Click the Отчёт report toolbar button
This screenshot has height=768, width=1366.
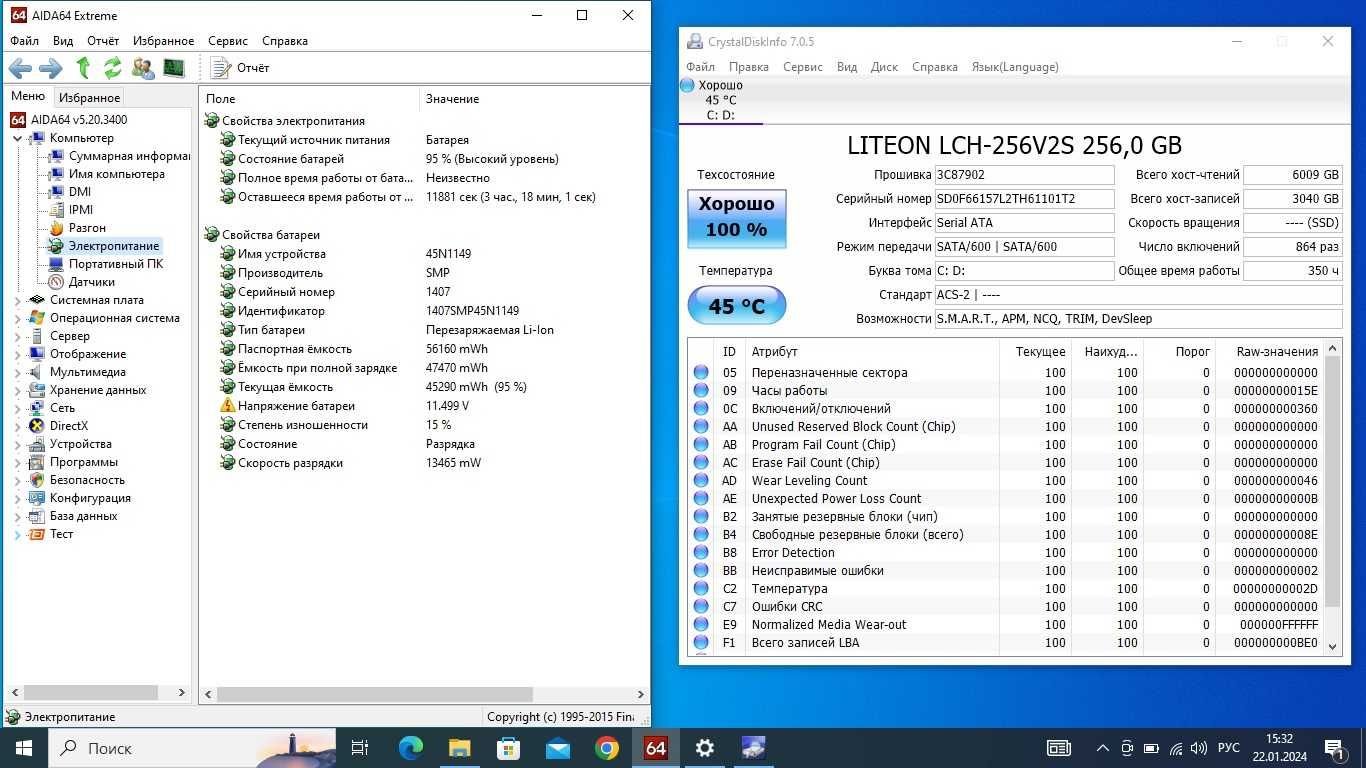(240, 68)
